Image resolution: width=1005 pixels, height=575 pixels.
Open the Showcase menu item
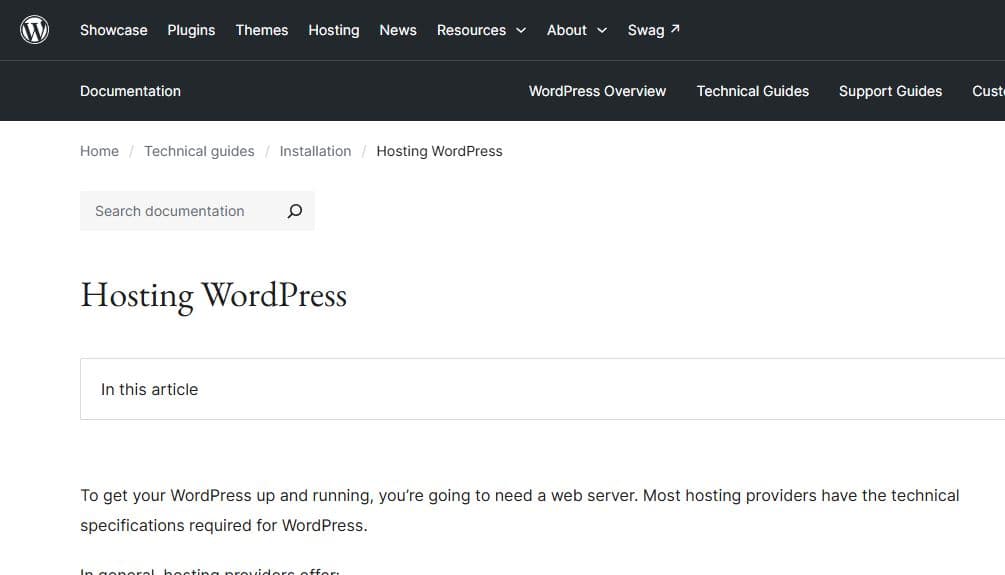pos(113,30)
